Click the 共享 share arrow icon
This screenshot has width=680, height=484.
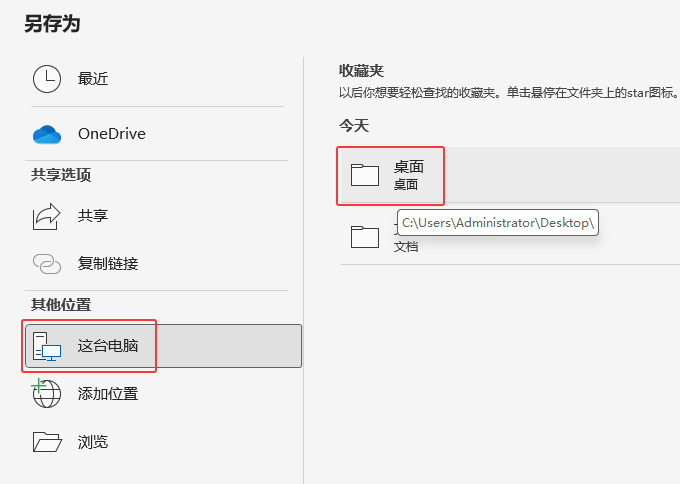[x=47, y=216]
